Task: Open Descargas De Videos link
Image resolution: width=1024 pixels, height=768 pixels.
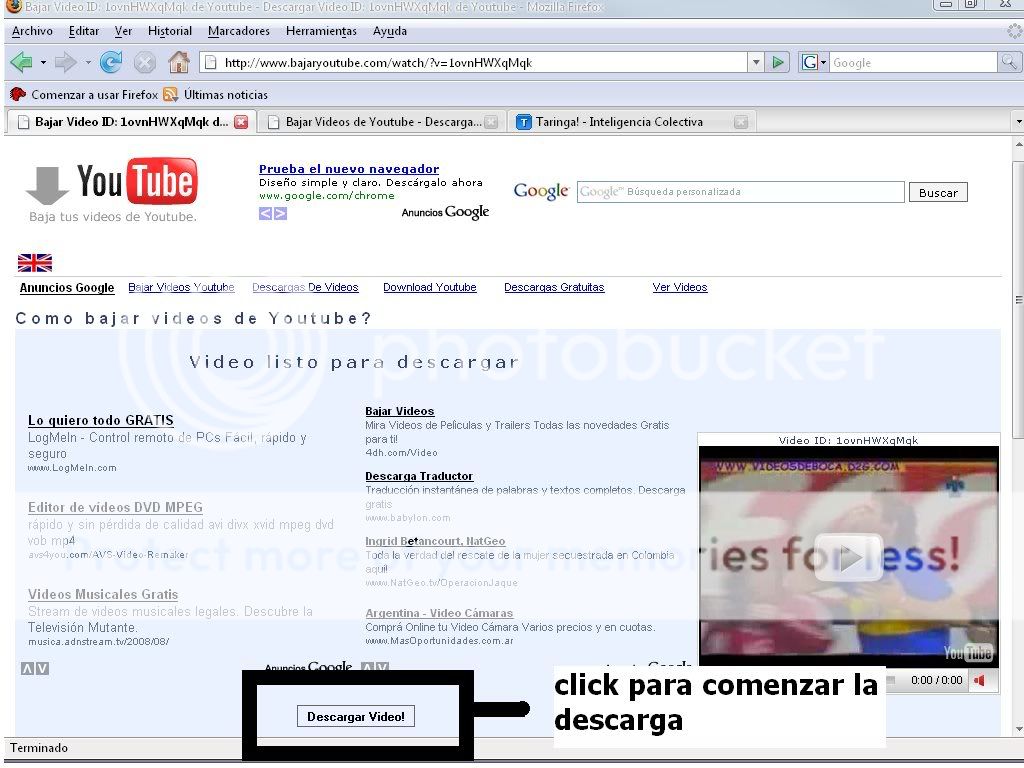Action: (x=305, y=287)
